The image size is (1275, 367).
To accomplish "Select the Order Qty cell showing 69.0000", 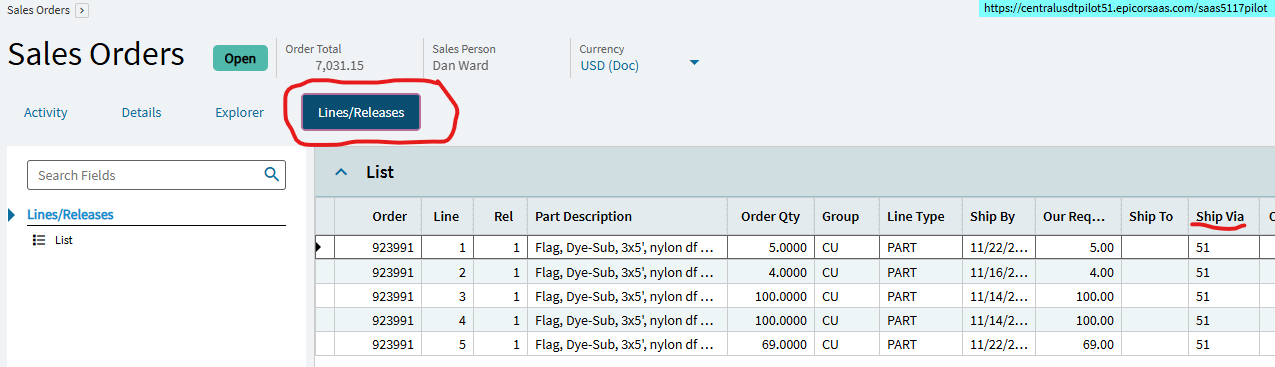I will (771, 344).
